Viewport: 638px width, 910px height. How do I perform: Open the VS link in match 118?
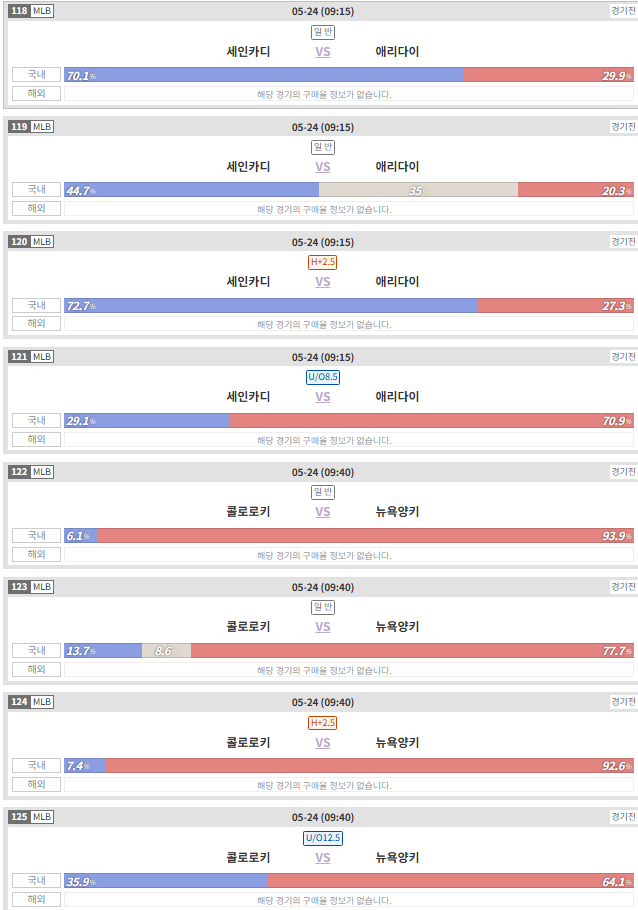pyautogui.click(x=323, y=52)
